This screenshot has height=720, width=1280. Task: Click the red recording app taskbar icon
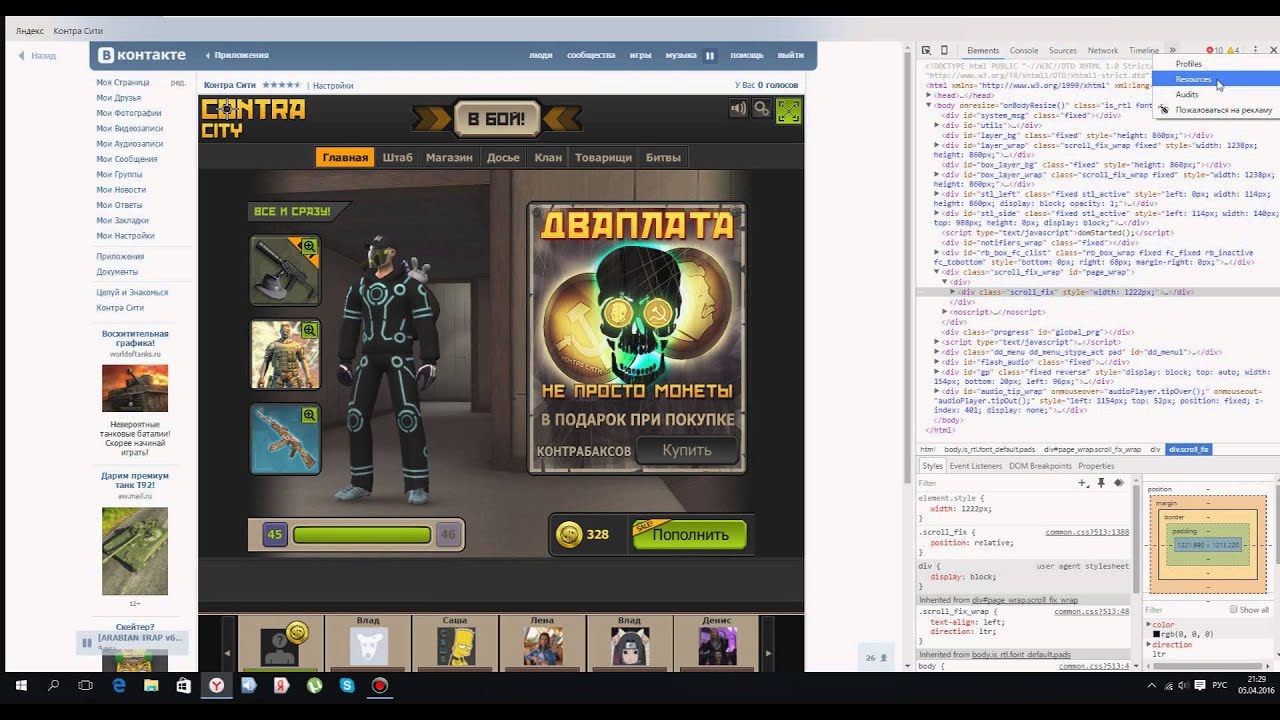click(380, 686)
